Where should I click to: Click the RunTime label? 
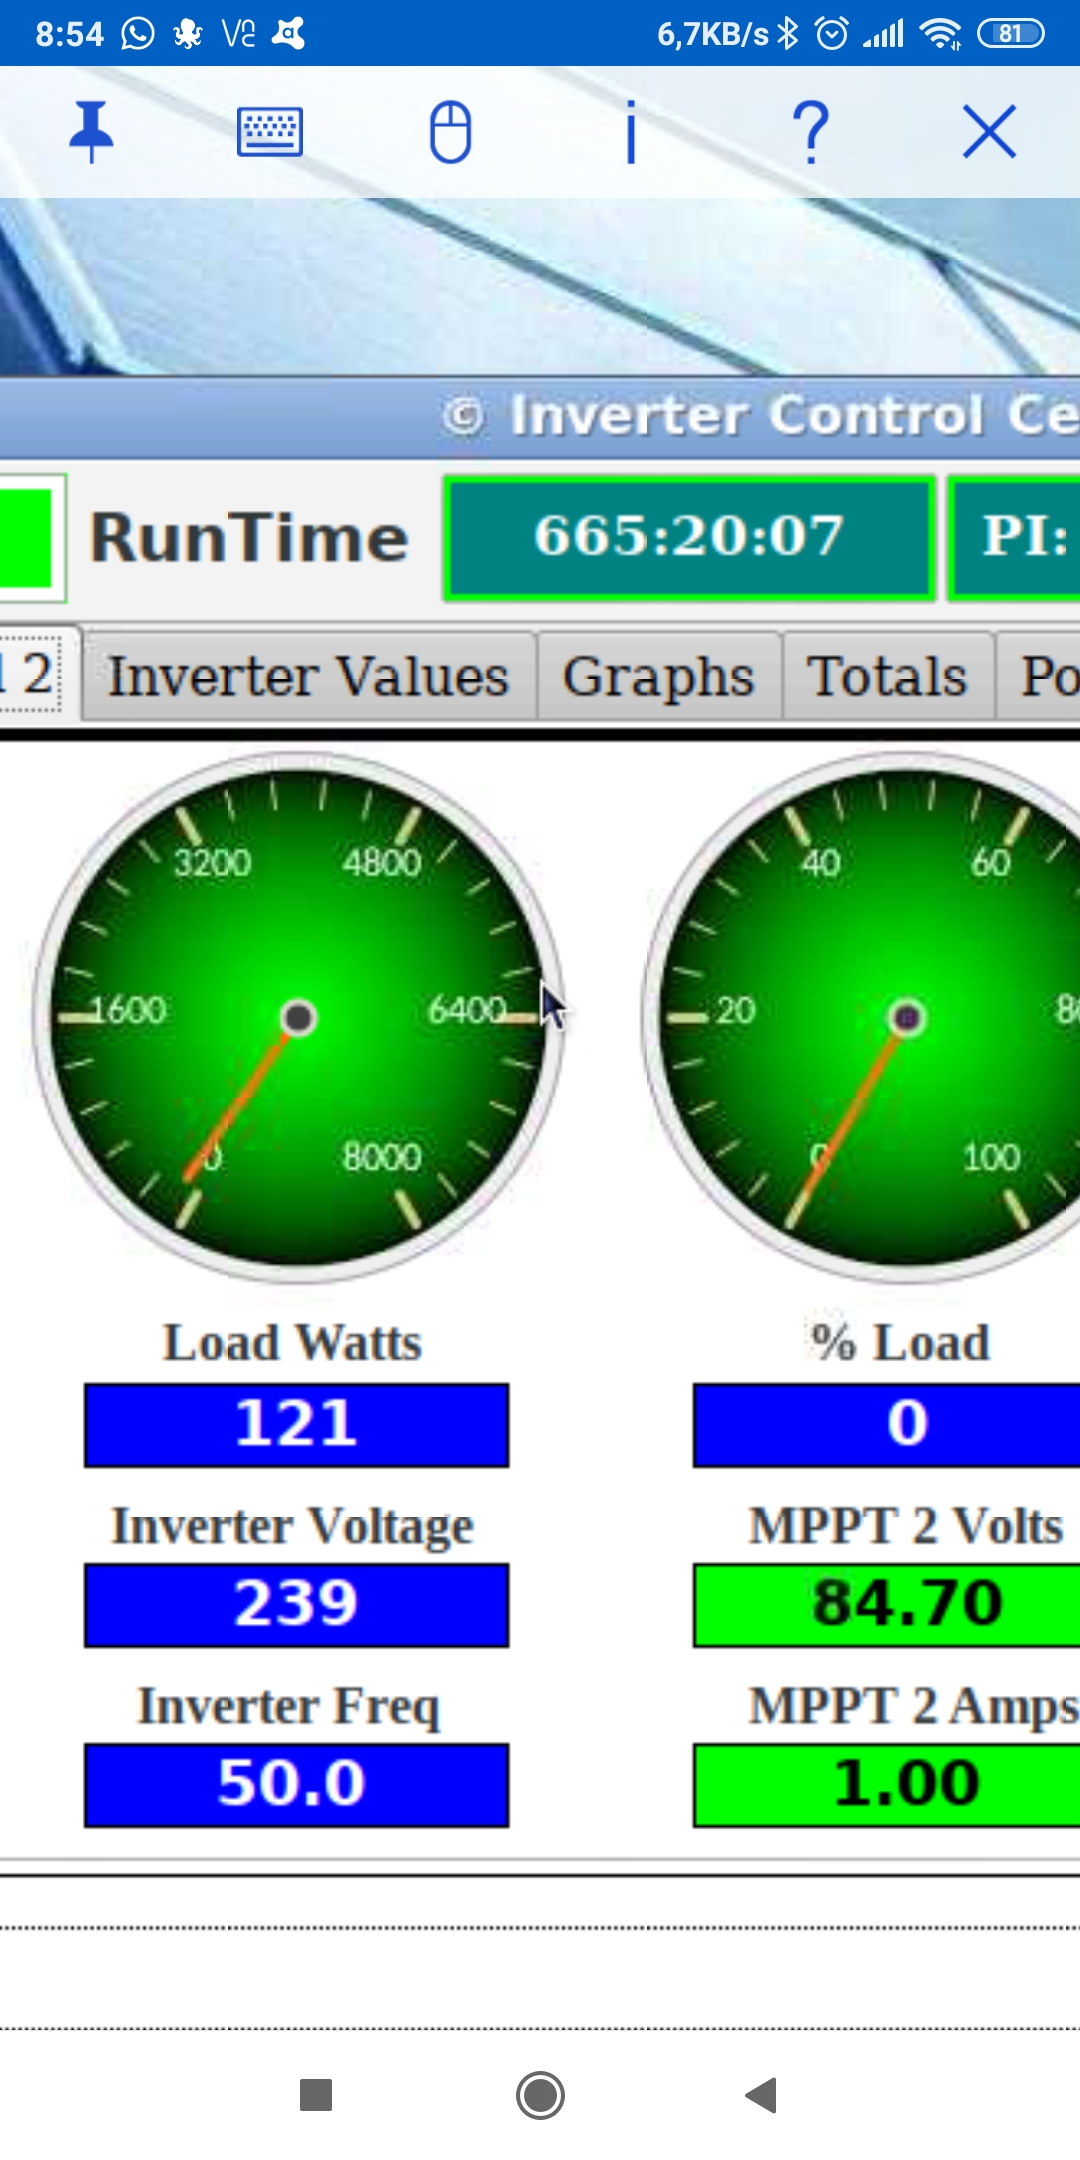tap(249, 538)
